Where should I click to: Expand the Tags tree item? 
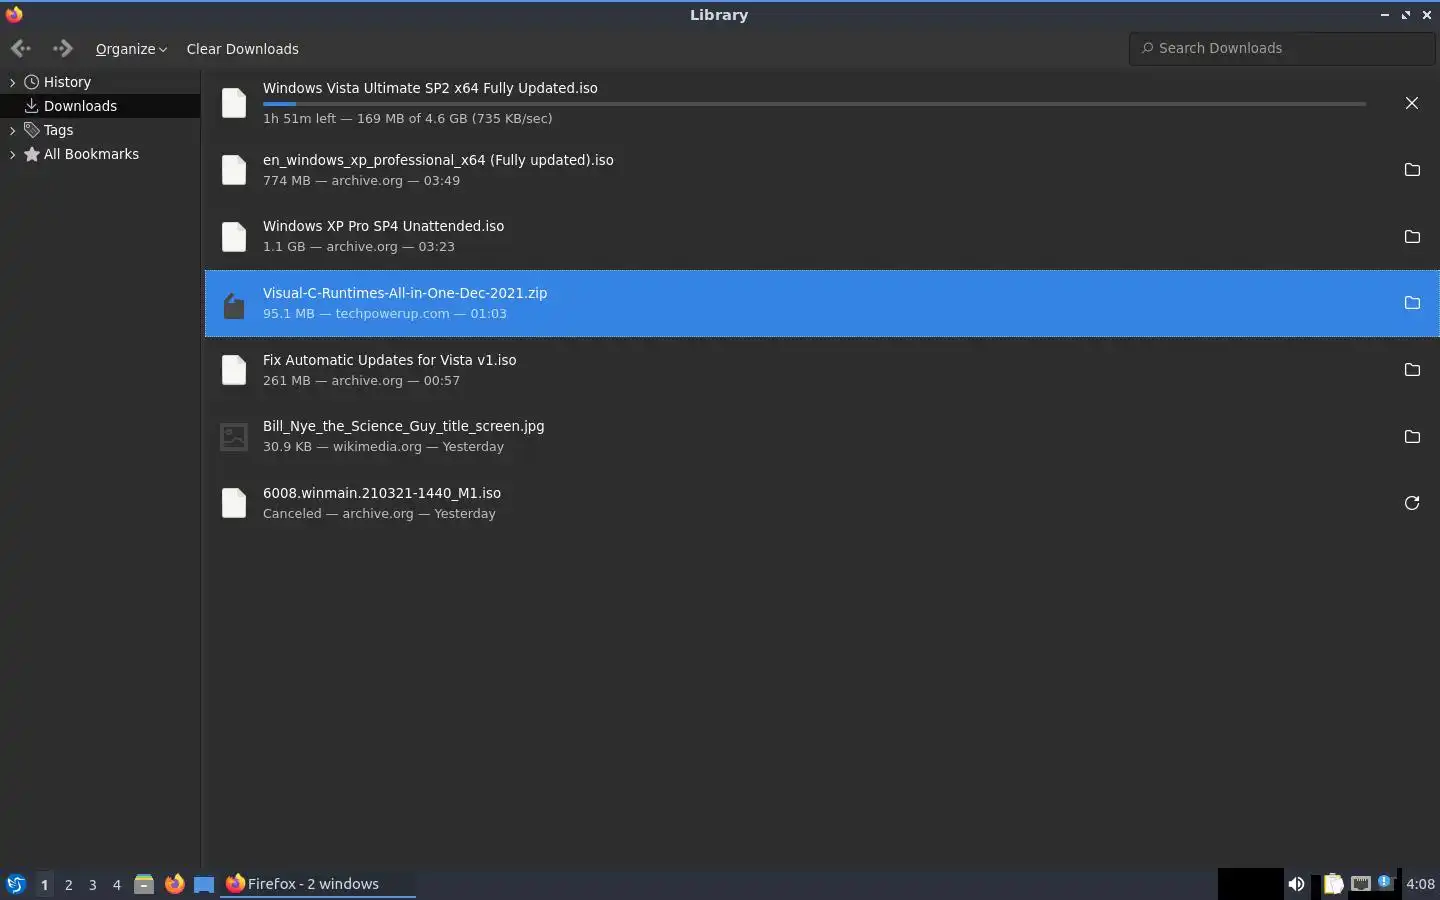point(12,130)
